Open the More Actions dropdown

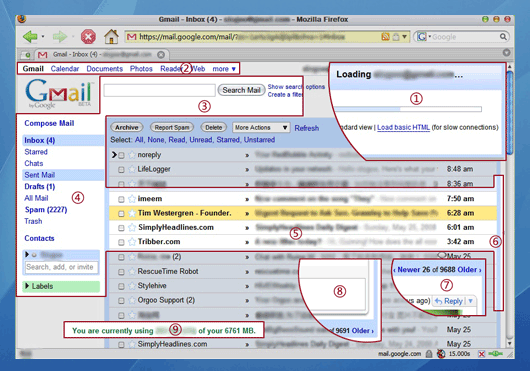pyautogui.click(x=261, y=127)
